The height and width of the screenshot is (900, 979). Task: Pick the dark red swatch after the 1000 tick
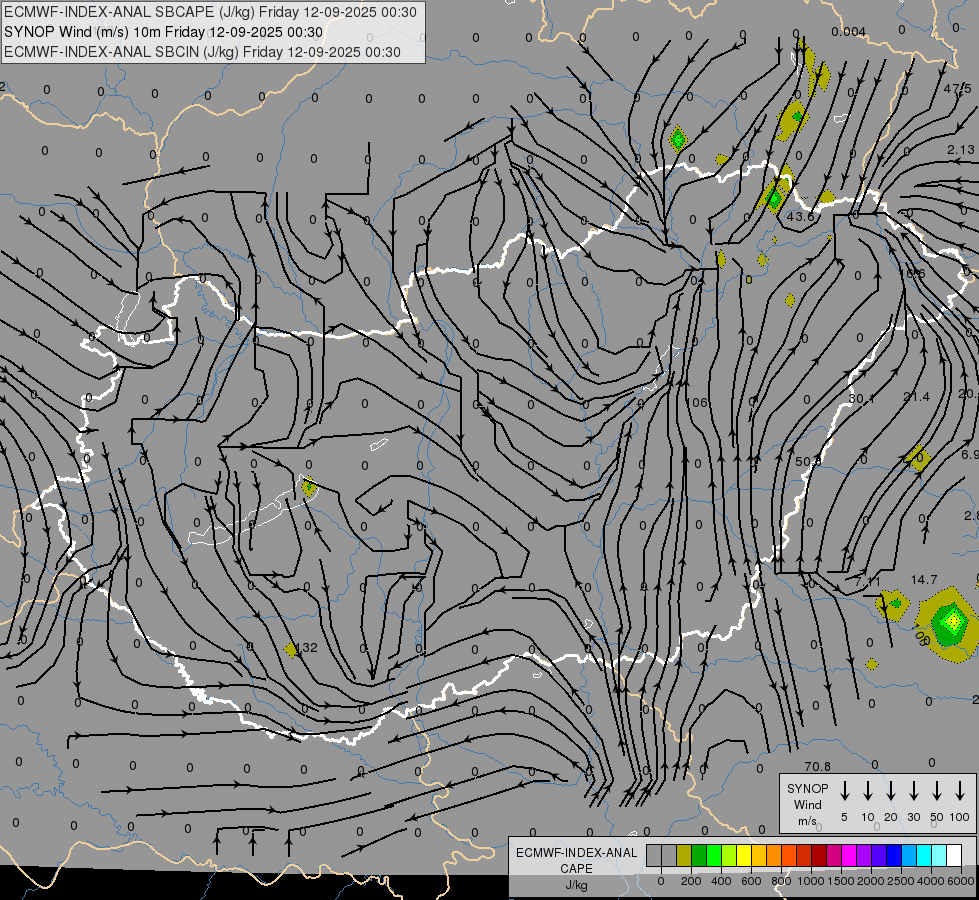819,855
